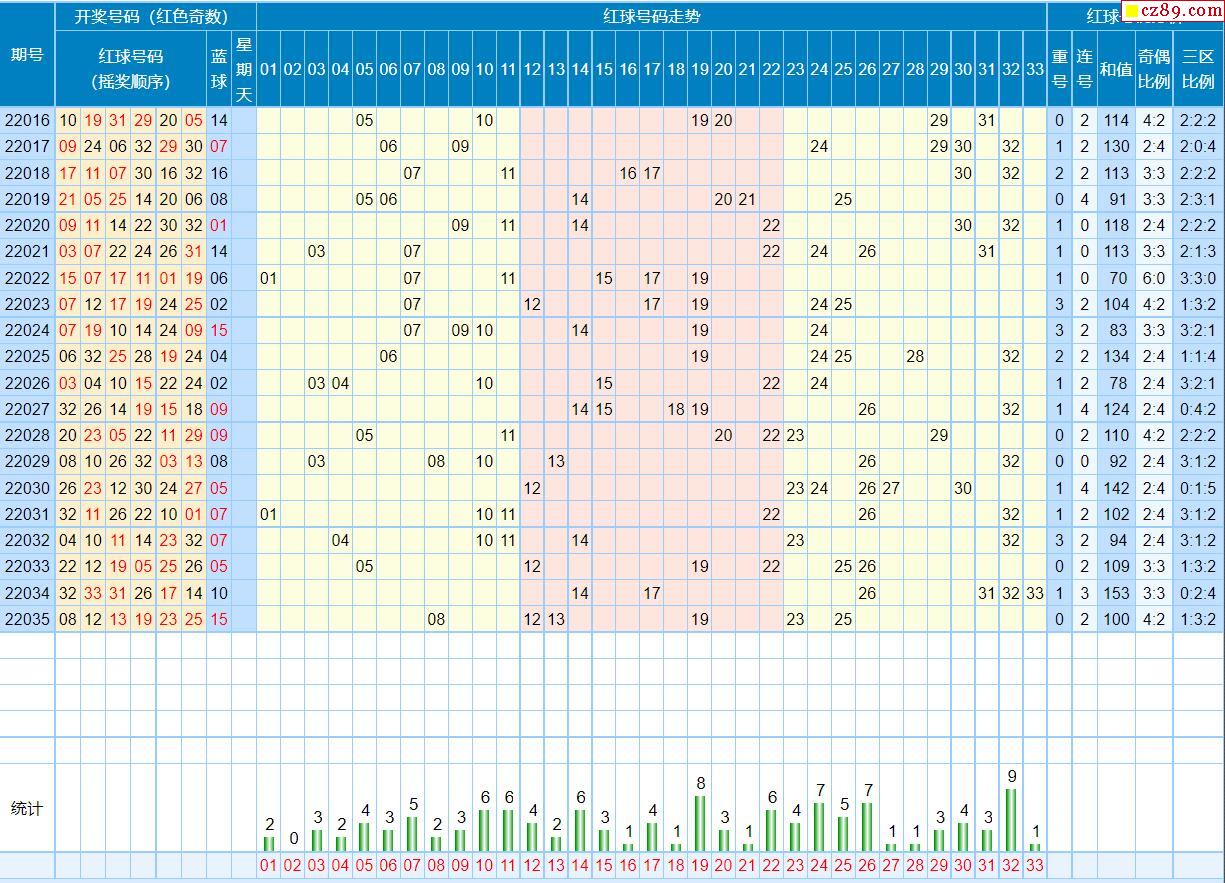The height and width of the screenshot is (883, 1225).
Task: Select the 期号 column header
Action: click(27, 55)
